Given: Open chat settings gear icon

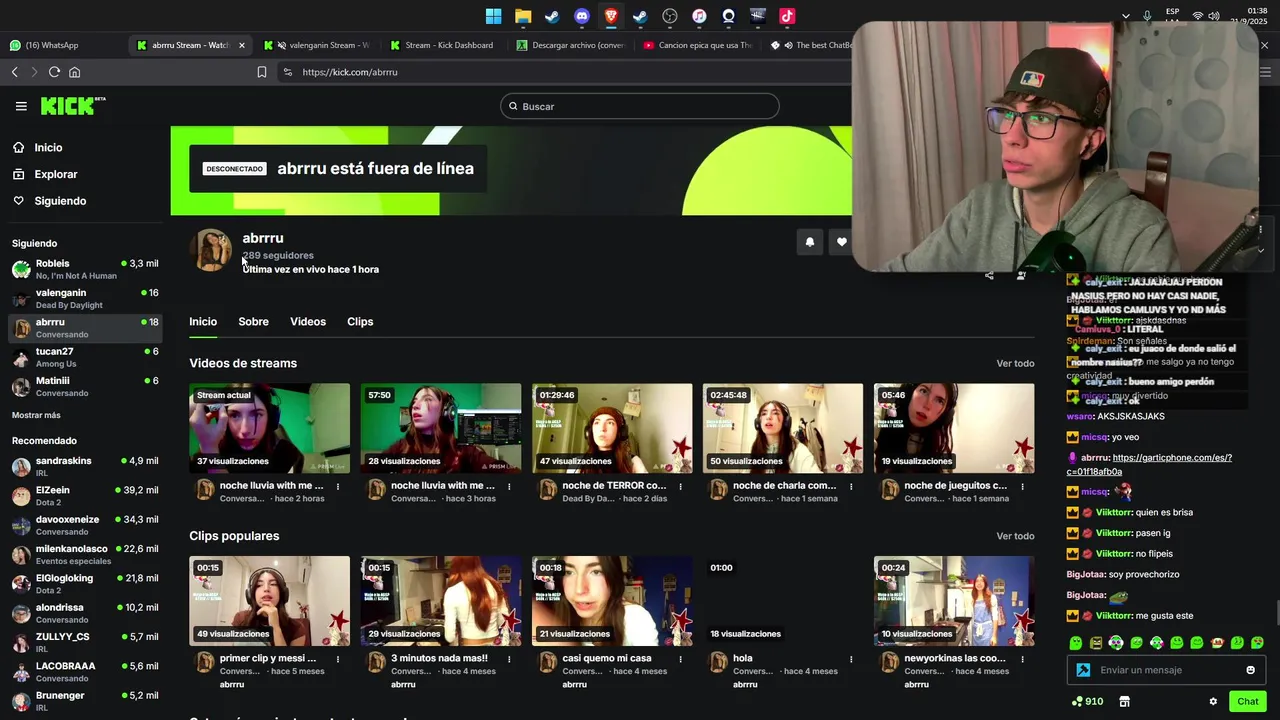Looking at the screenshot, I should coord(1213,701).
